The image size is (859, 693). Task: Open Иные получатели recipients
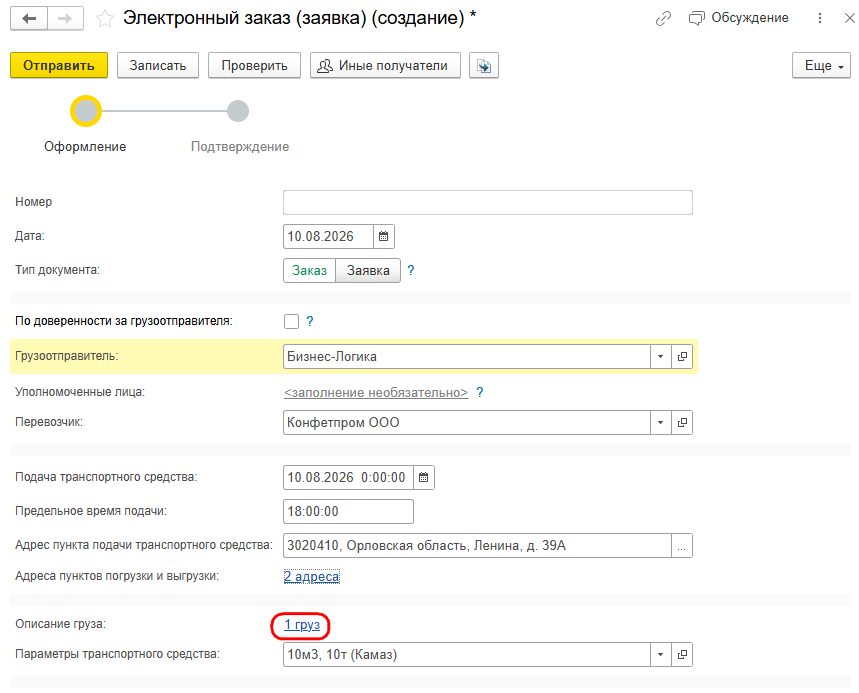pyautogui.click(x=385, y=65)
